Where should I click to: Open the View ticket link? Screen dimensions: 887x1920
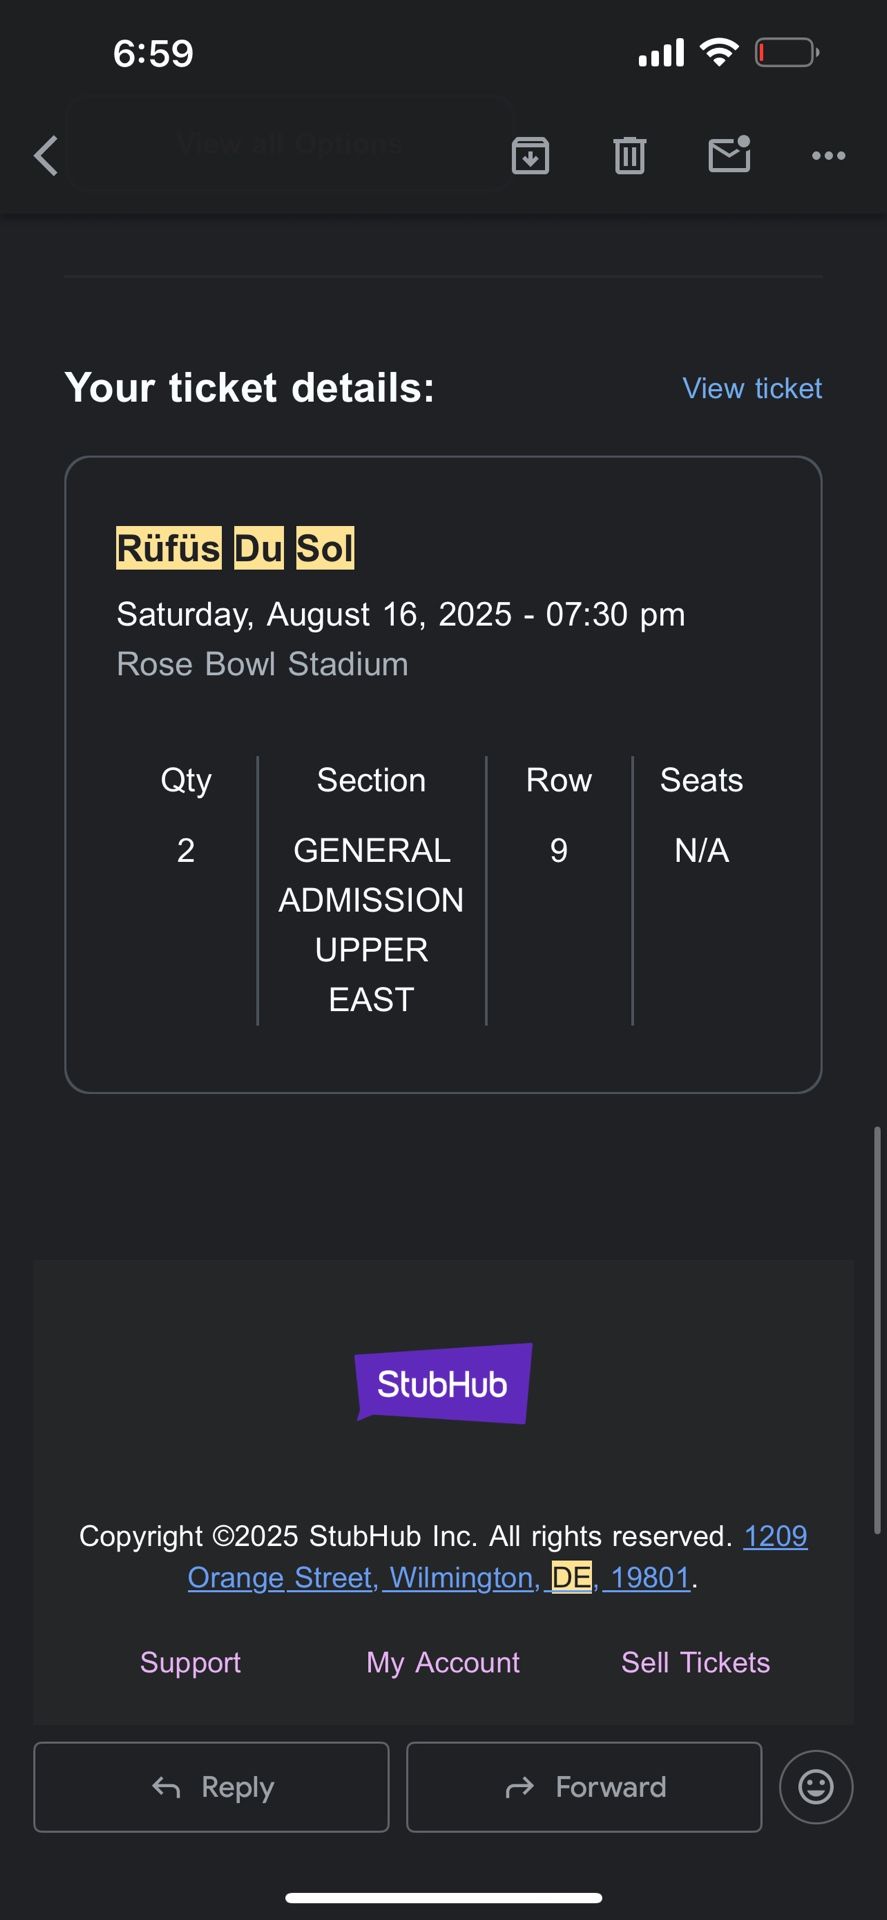752,388
